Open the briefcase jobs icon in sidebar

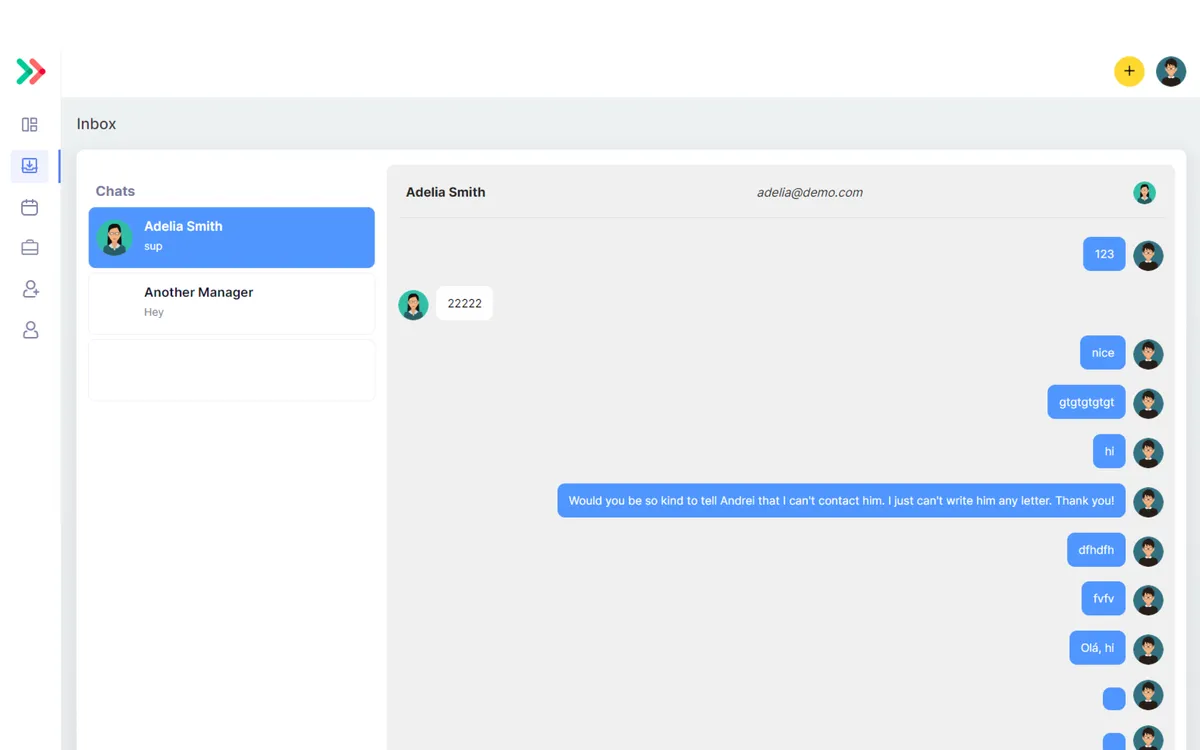pyautogui.click(x=30, y=247)
